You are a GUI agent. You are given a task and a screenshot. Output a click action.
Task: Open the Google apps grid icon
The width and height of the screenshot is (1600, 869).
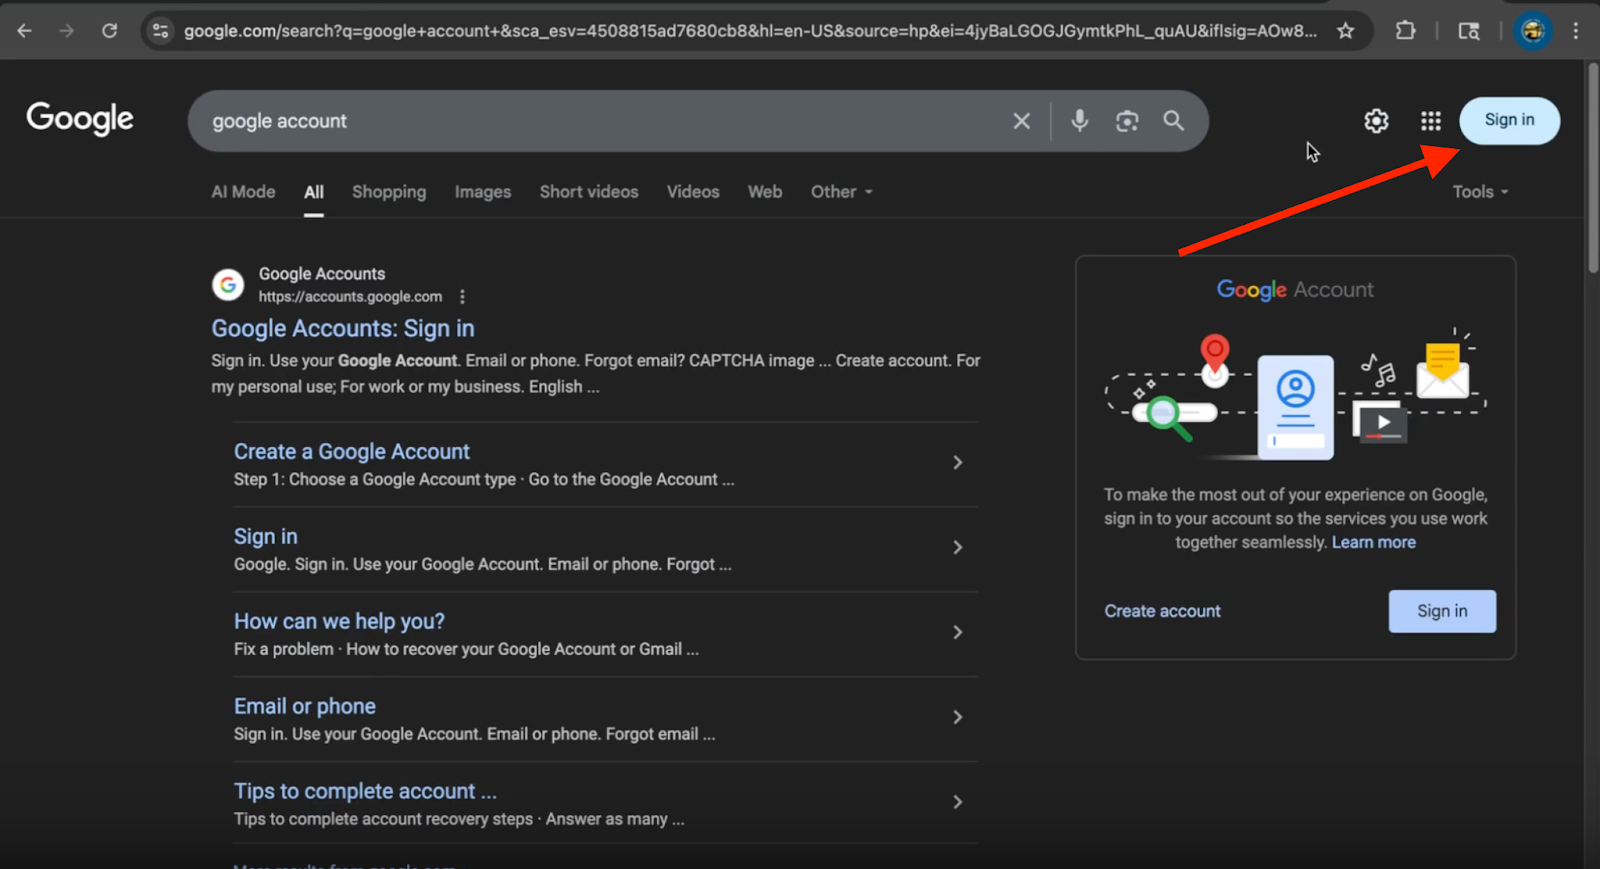1431,121
